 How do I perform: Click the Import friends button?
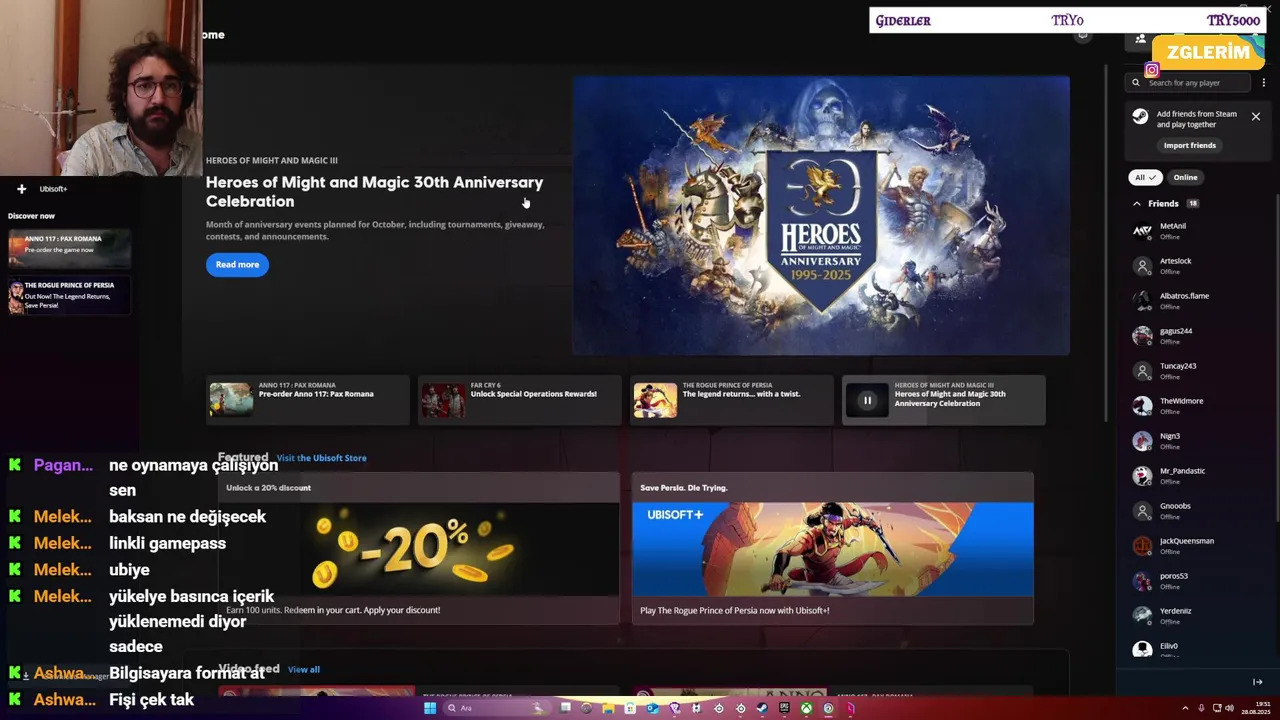click(1189, 146)
